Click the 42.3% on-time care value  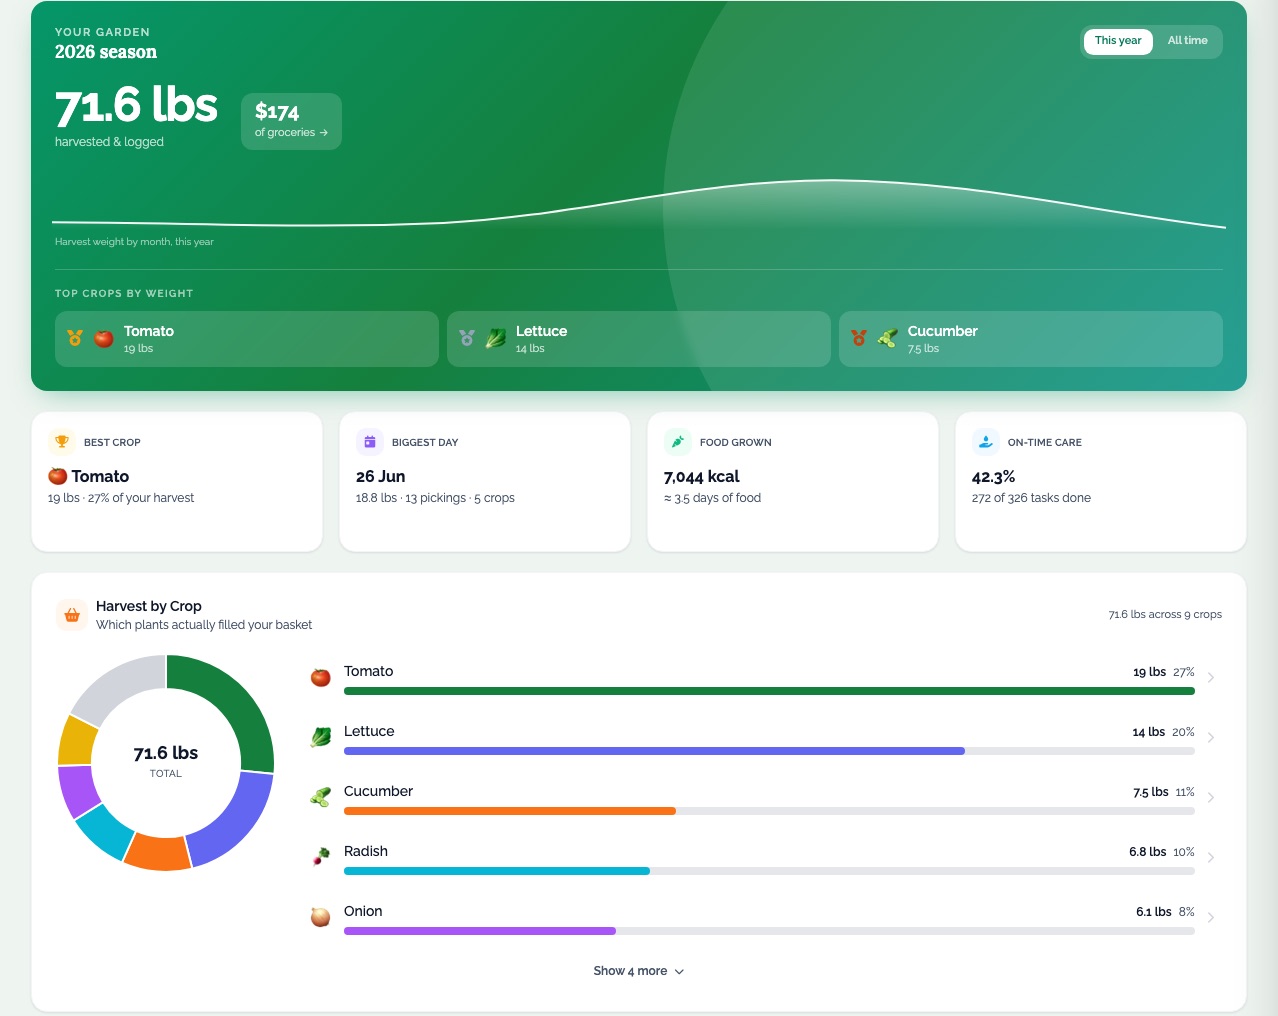coord(994,476)
